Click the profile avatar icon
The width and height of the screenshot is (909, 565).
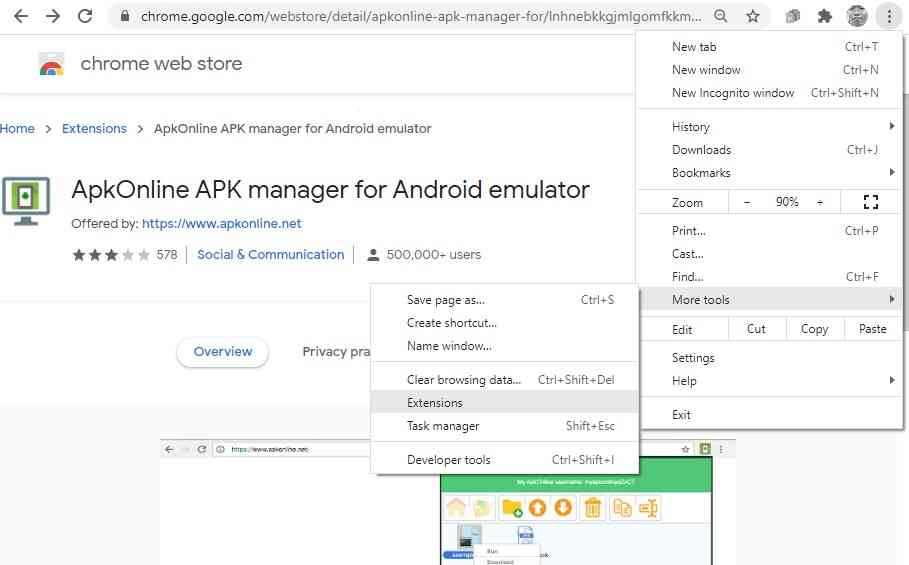[857, 16]
